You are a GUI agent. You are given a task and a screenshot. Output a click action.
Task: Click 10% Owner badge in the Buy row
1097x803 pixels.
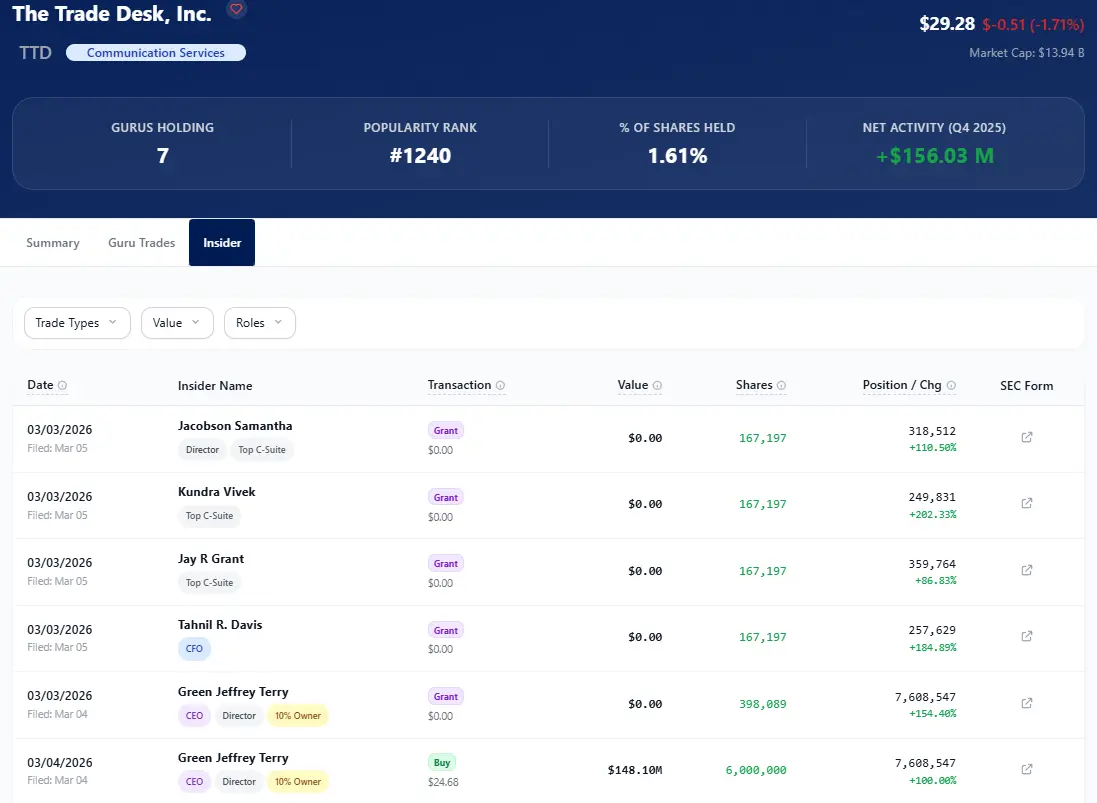coord(297,781)
